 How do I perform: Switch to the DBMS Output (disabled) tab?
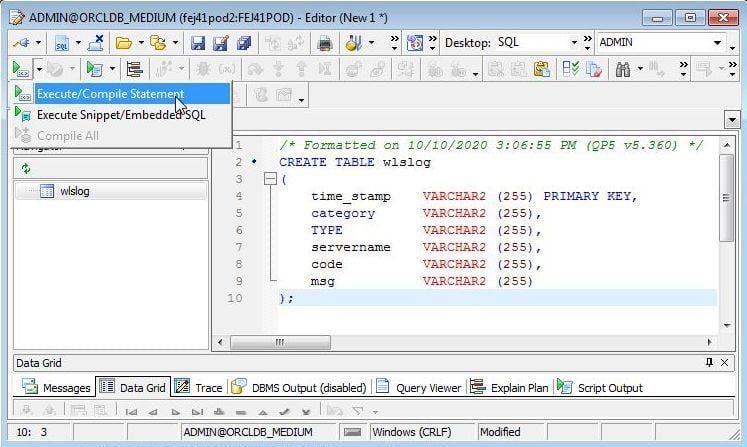pos(300,387)
